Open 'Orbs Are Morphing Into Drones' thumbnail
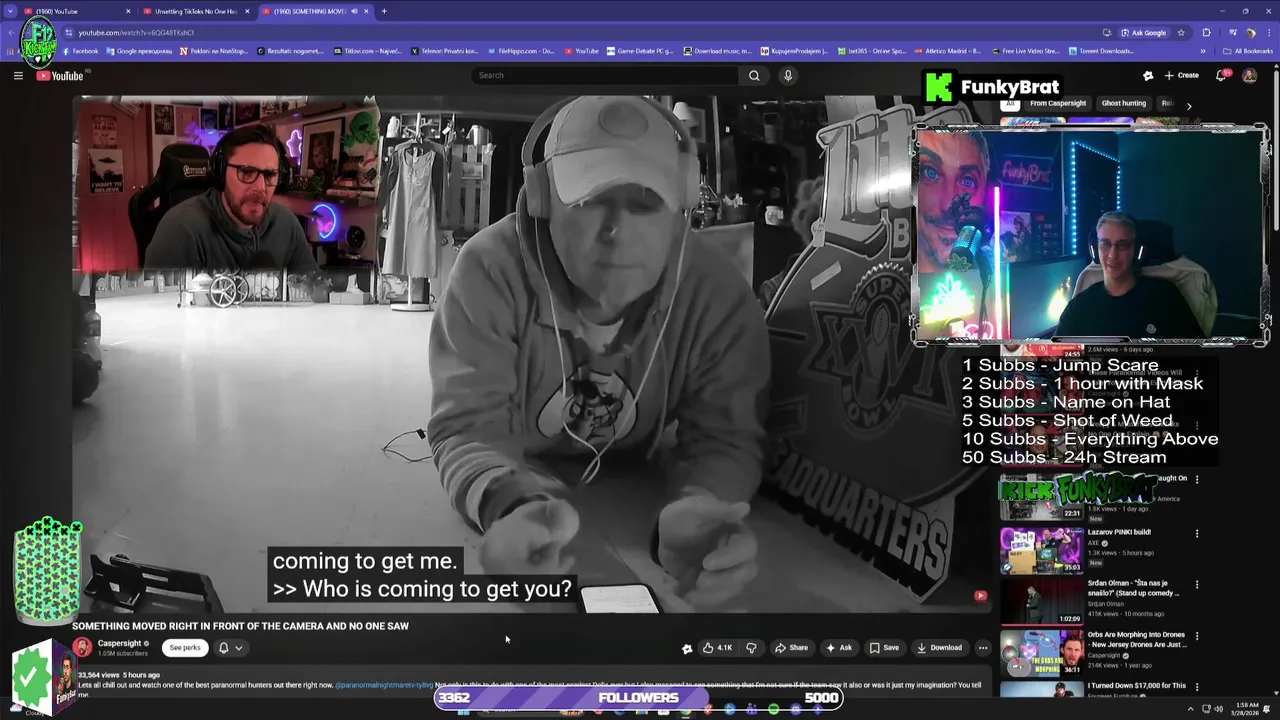 [x=1042, y=651]
